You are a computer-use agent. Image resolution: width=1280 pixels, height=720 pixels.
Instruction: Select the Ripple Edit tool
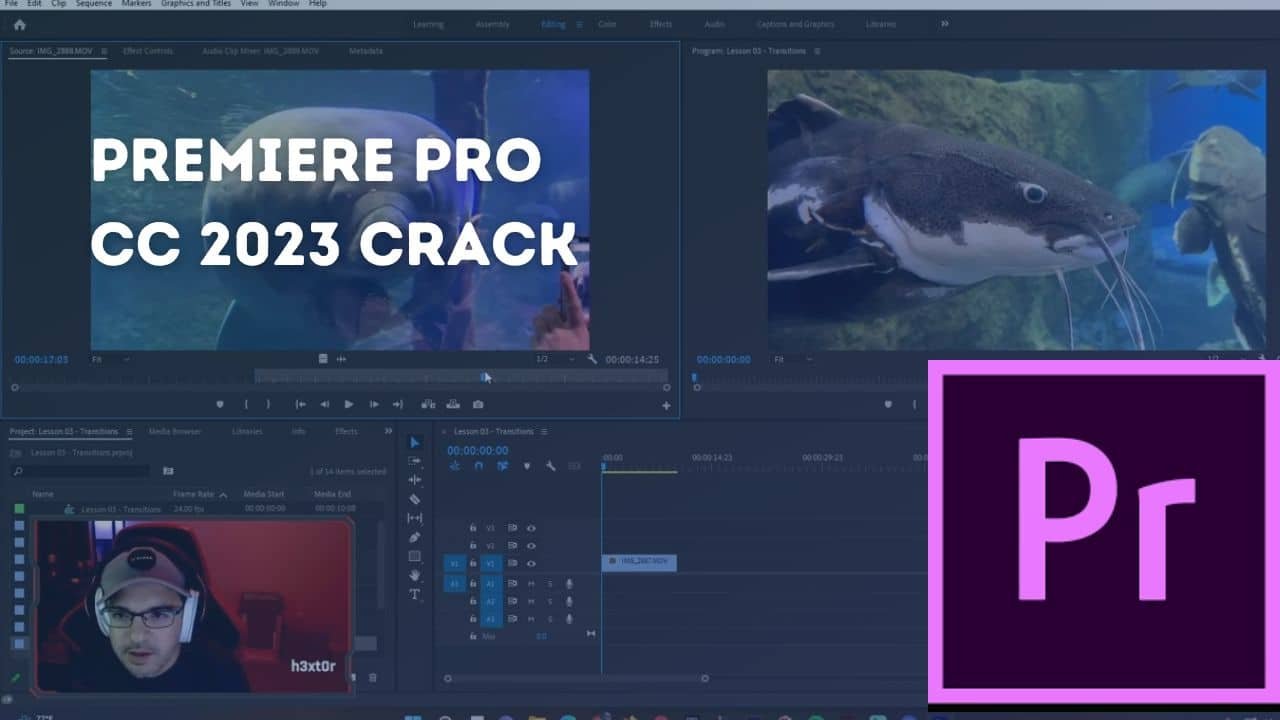click(415, 480)
